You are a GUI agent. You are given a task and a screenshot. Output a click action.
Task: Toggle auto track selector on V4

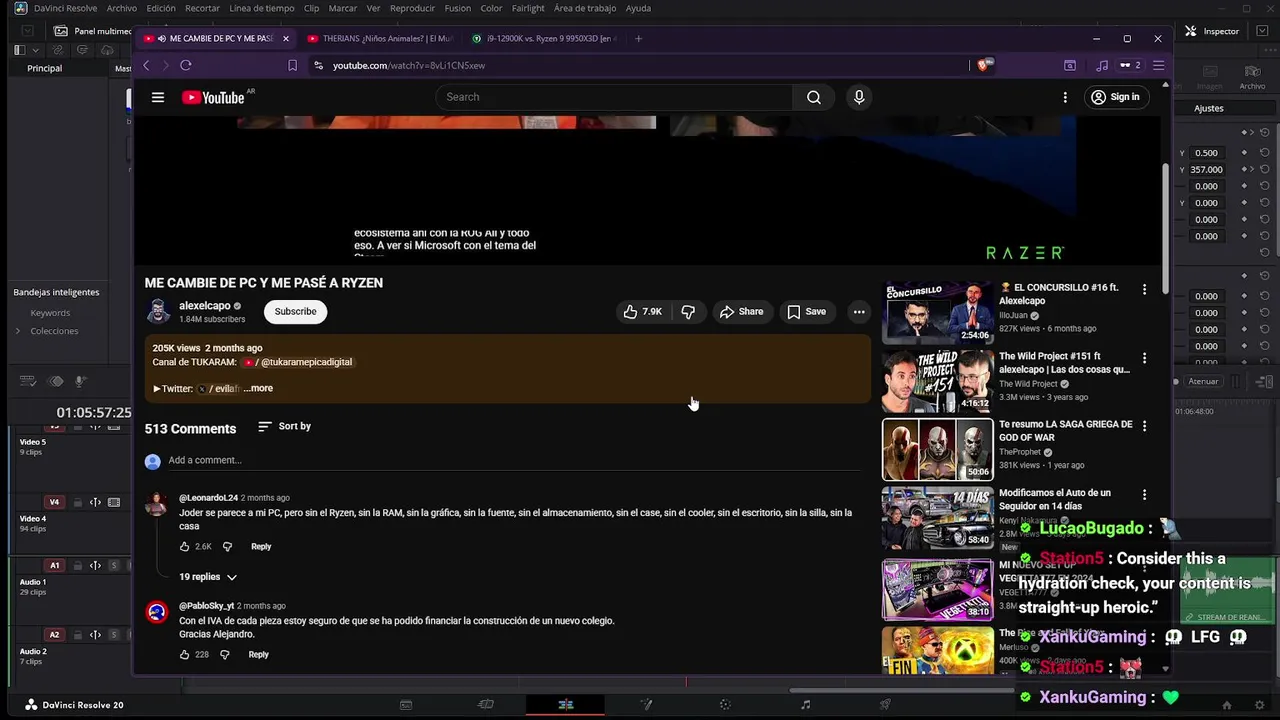click(x=95, y=502)
